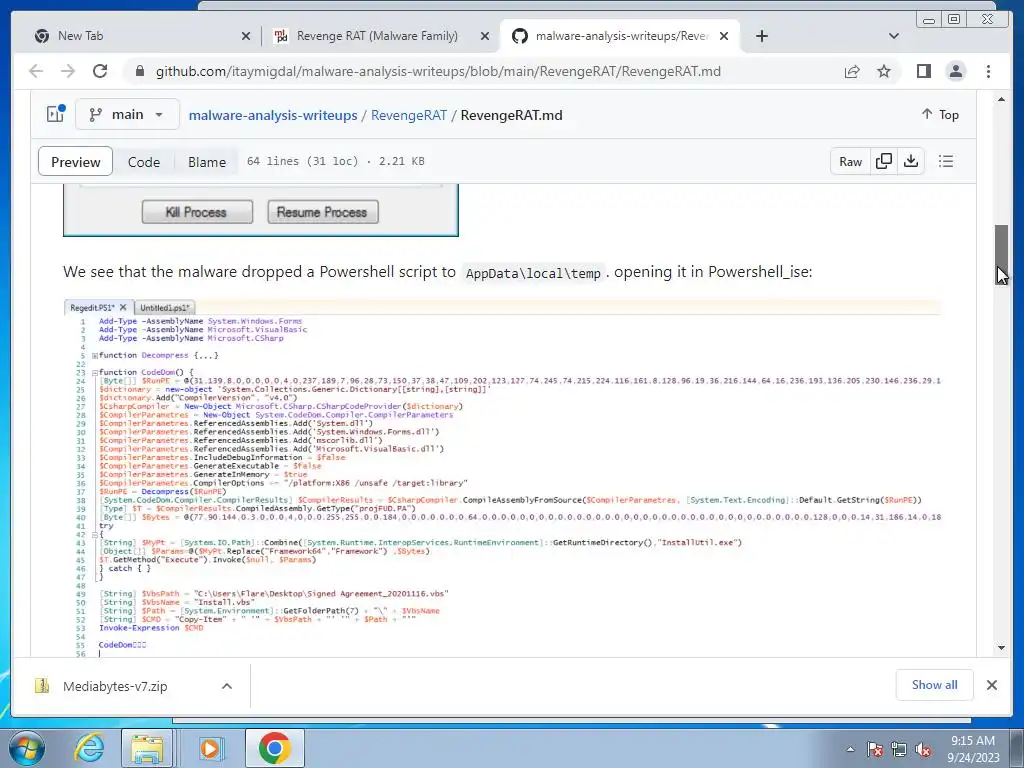
Task: Copy raw file contents icon
Action: [x=884, y=161]
